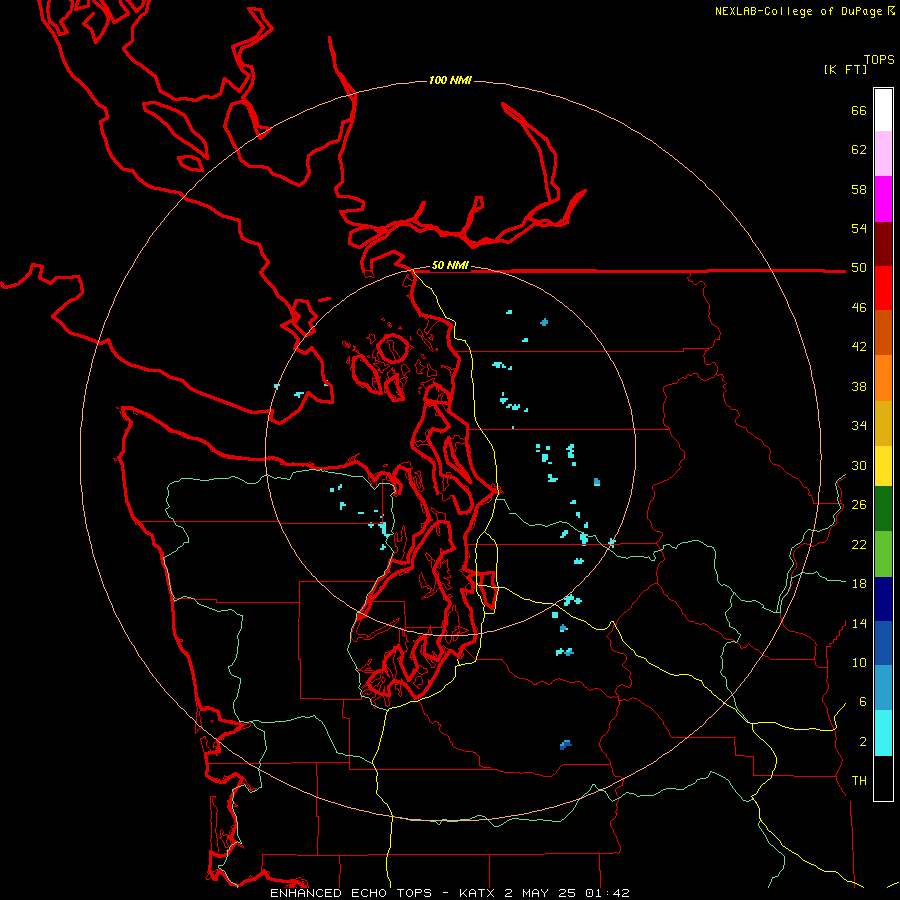Image resolution: width=900 pixels, height=900 pixels.
Task: Click the light pink 62 kft legend swatch
Action: 883,154
